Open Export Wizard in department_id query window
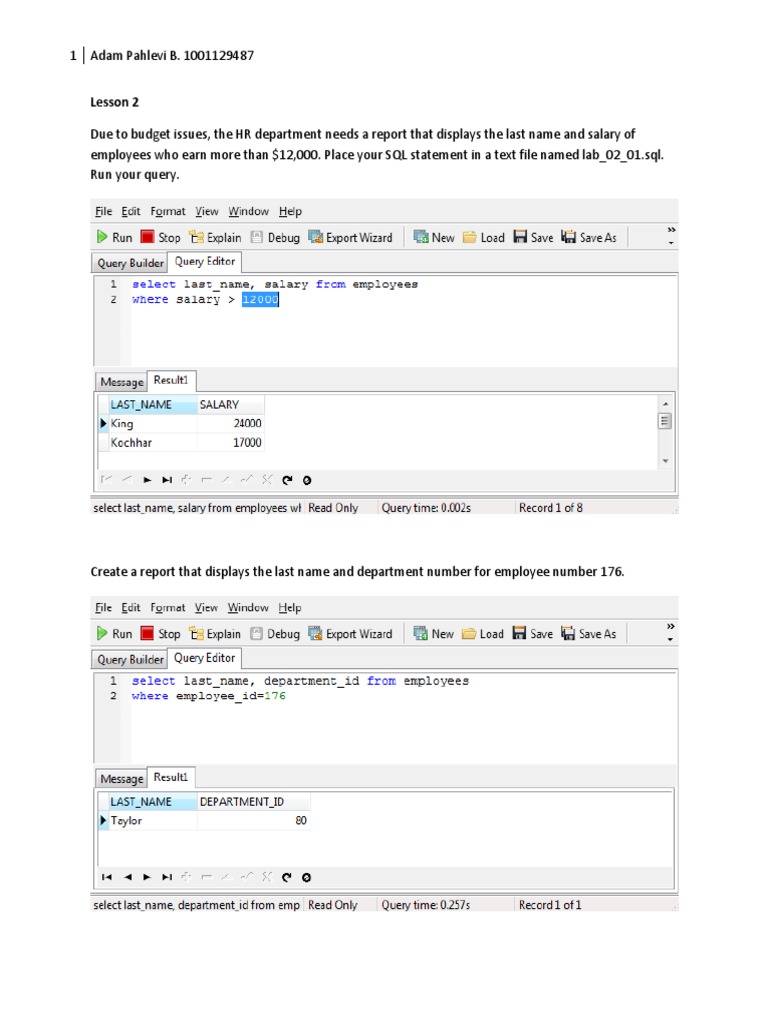The image size is (768, 1024). coord(351,633)
